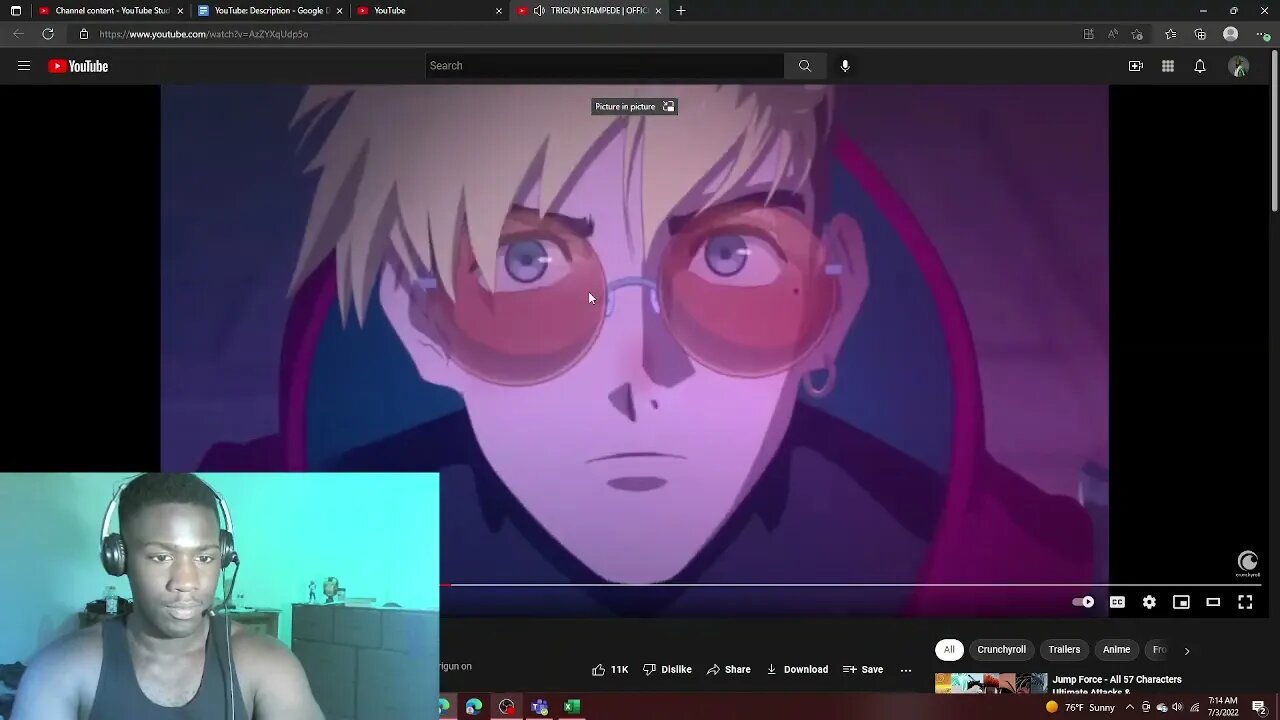Viewport: 1280px width, 720px height.
Task: Select the Crunchyroll filter chip
Action: coord(1001,650)
